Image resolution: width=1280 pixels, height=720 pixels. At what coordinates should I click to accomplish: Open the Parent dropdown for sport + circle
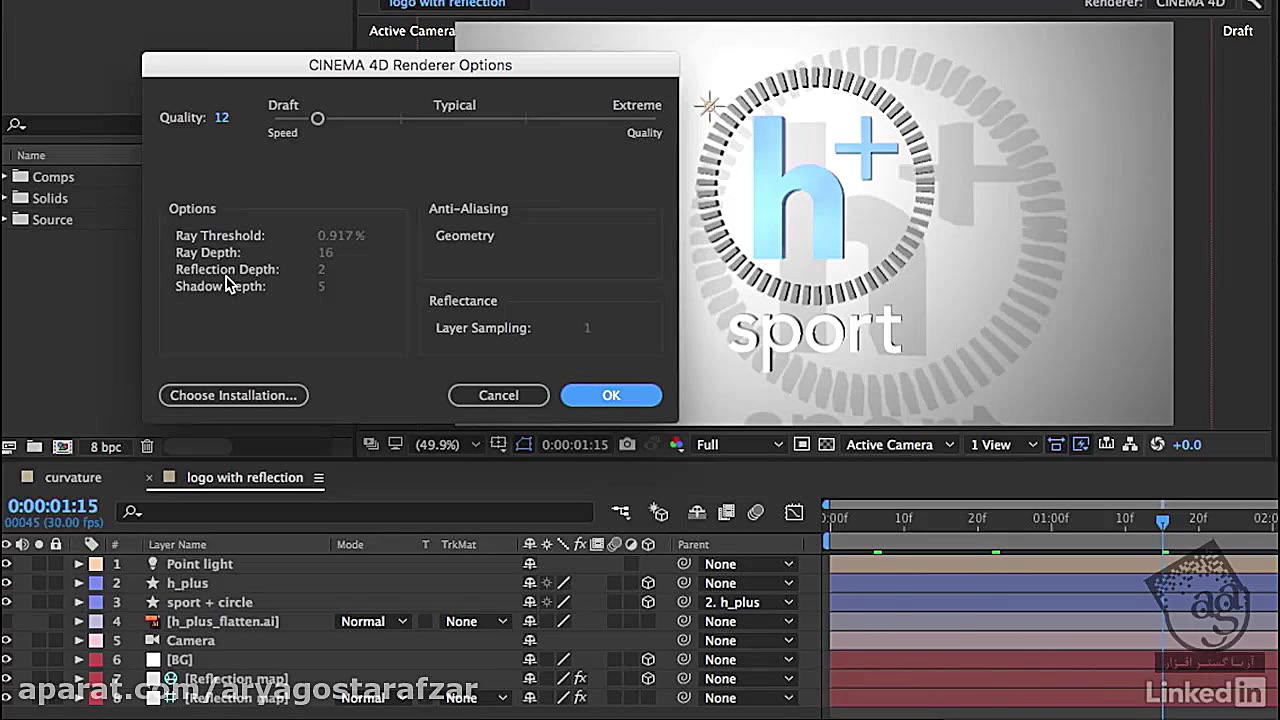pyautogui.click(x=748, y=602)
